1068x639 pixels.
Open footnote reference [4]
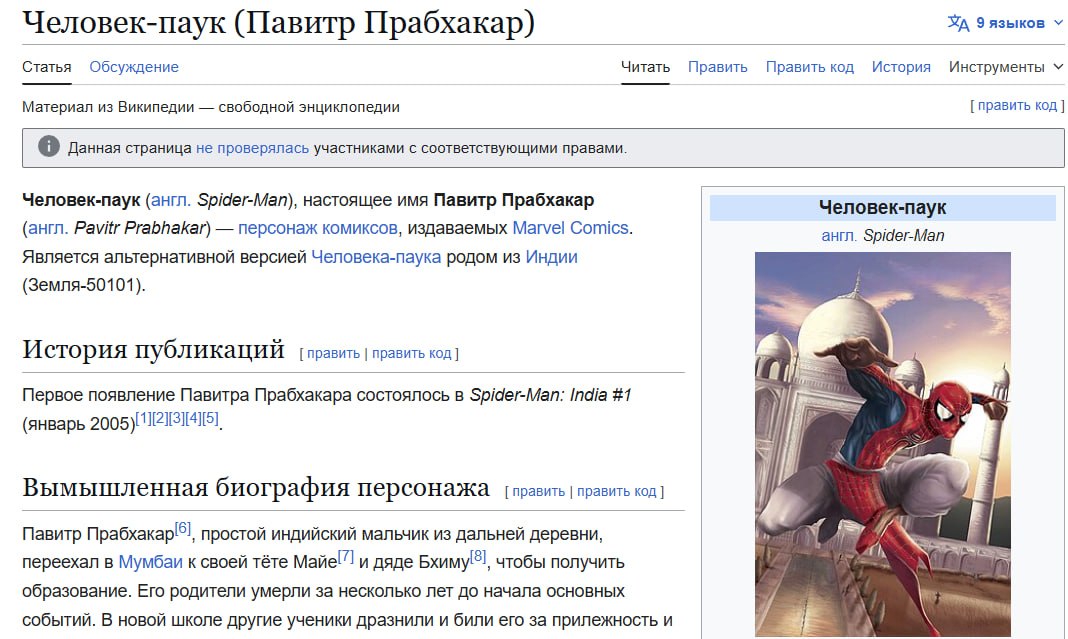(x=193, y=418)
